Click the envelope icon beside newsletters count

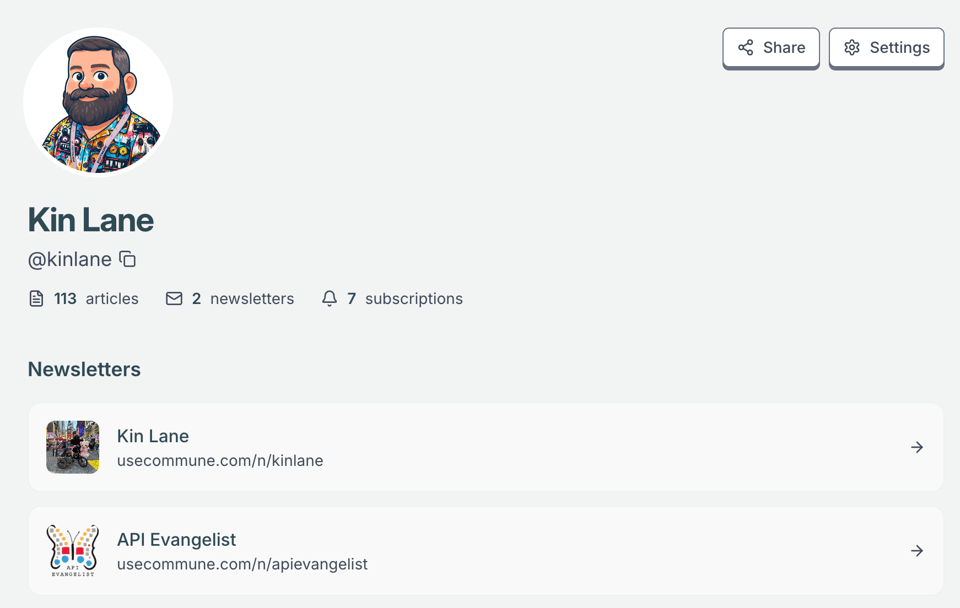(174, 299)
